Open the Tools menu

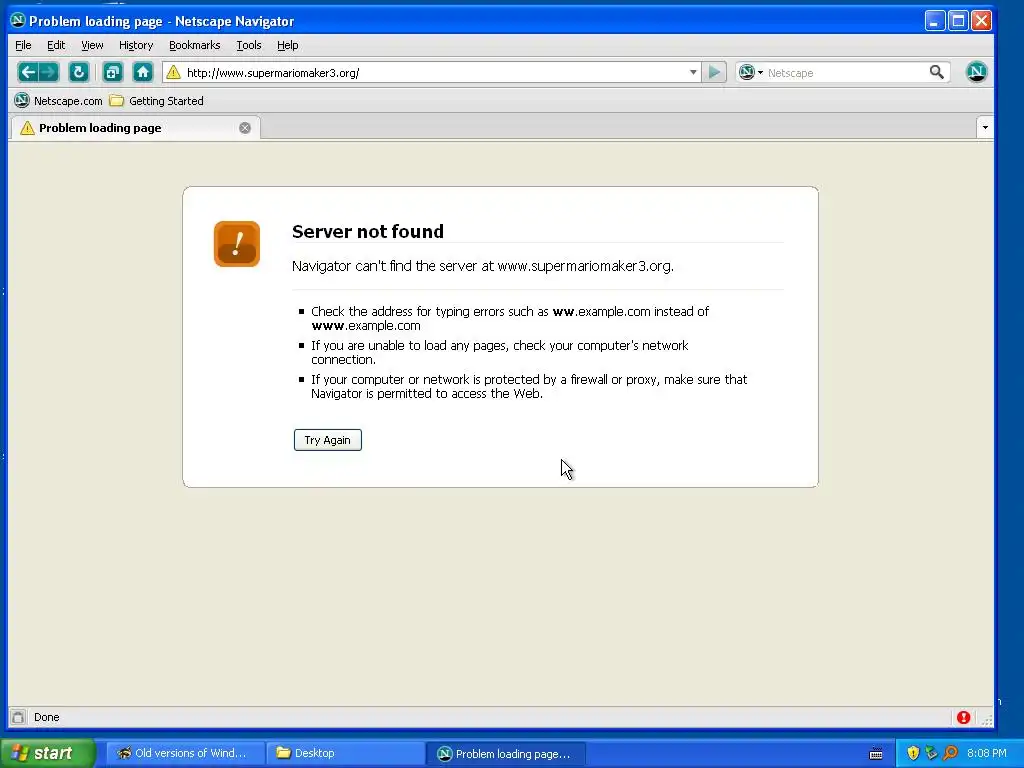249,45
